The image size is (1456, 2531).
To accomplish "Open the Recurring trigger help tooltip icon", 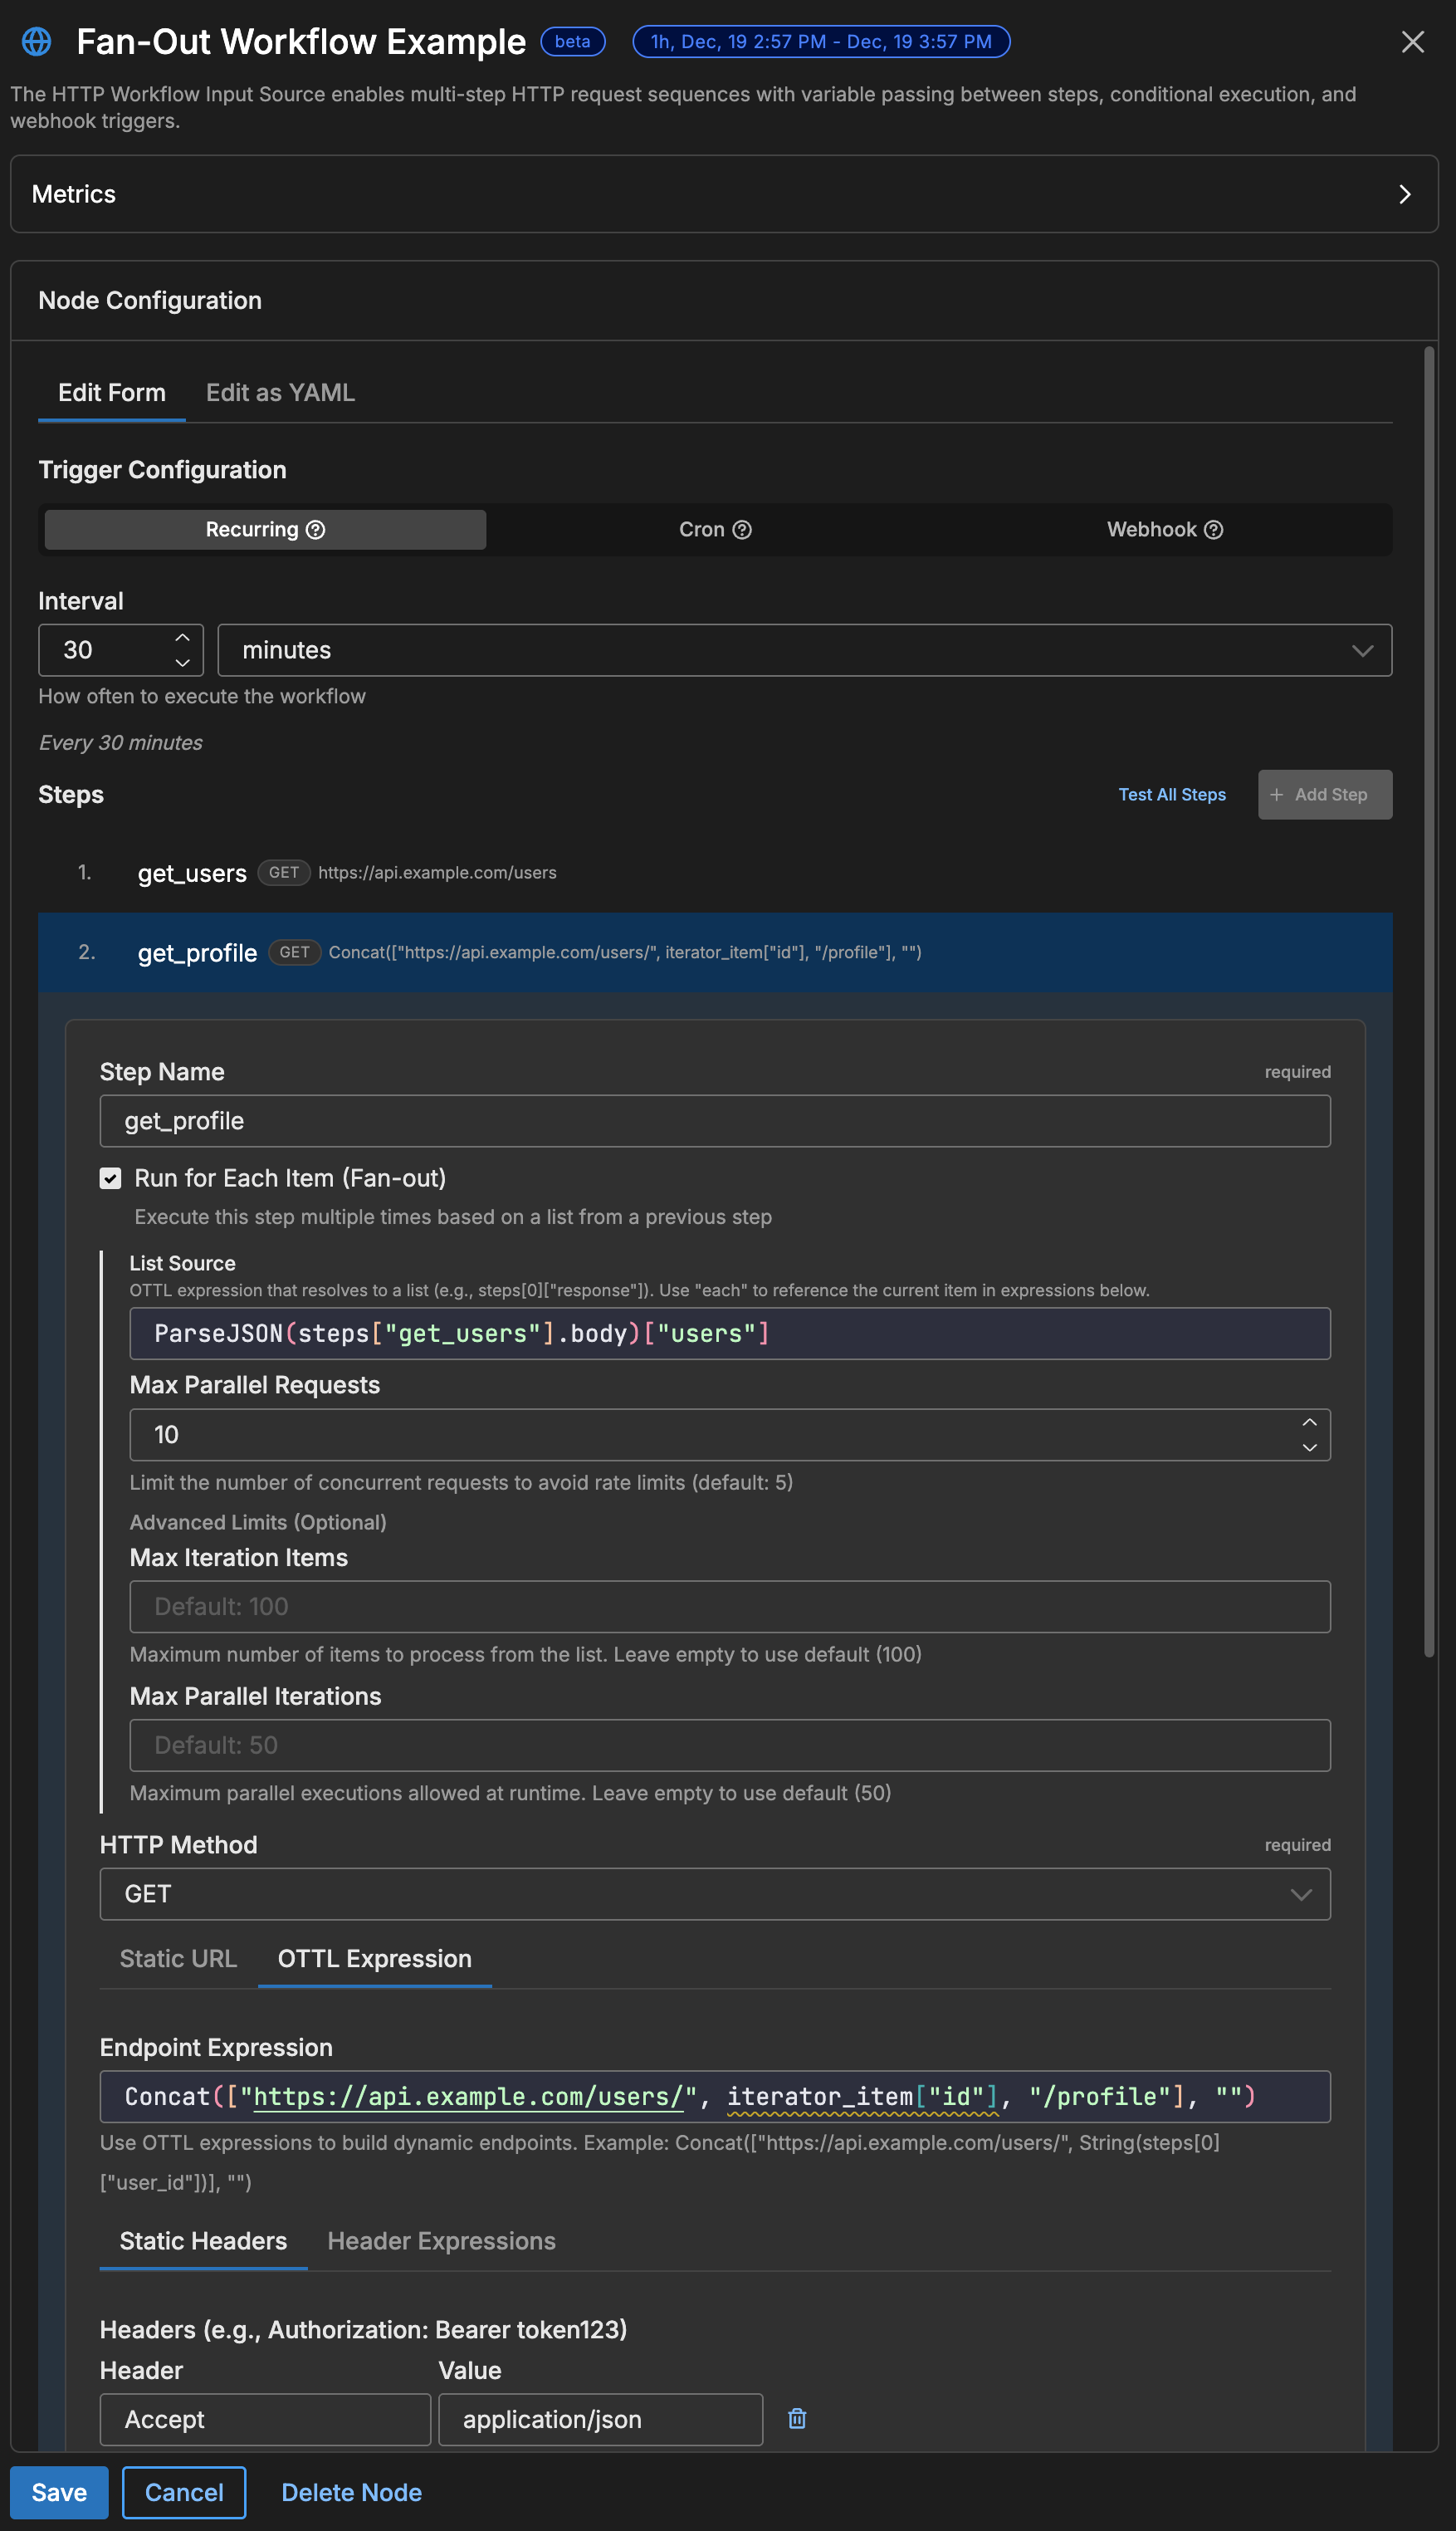I will pyautogui.click(x=316, y=529).
